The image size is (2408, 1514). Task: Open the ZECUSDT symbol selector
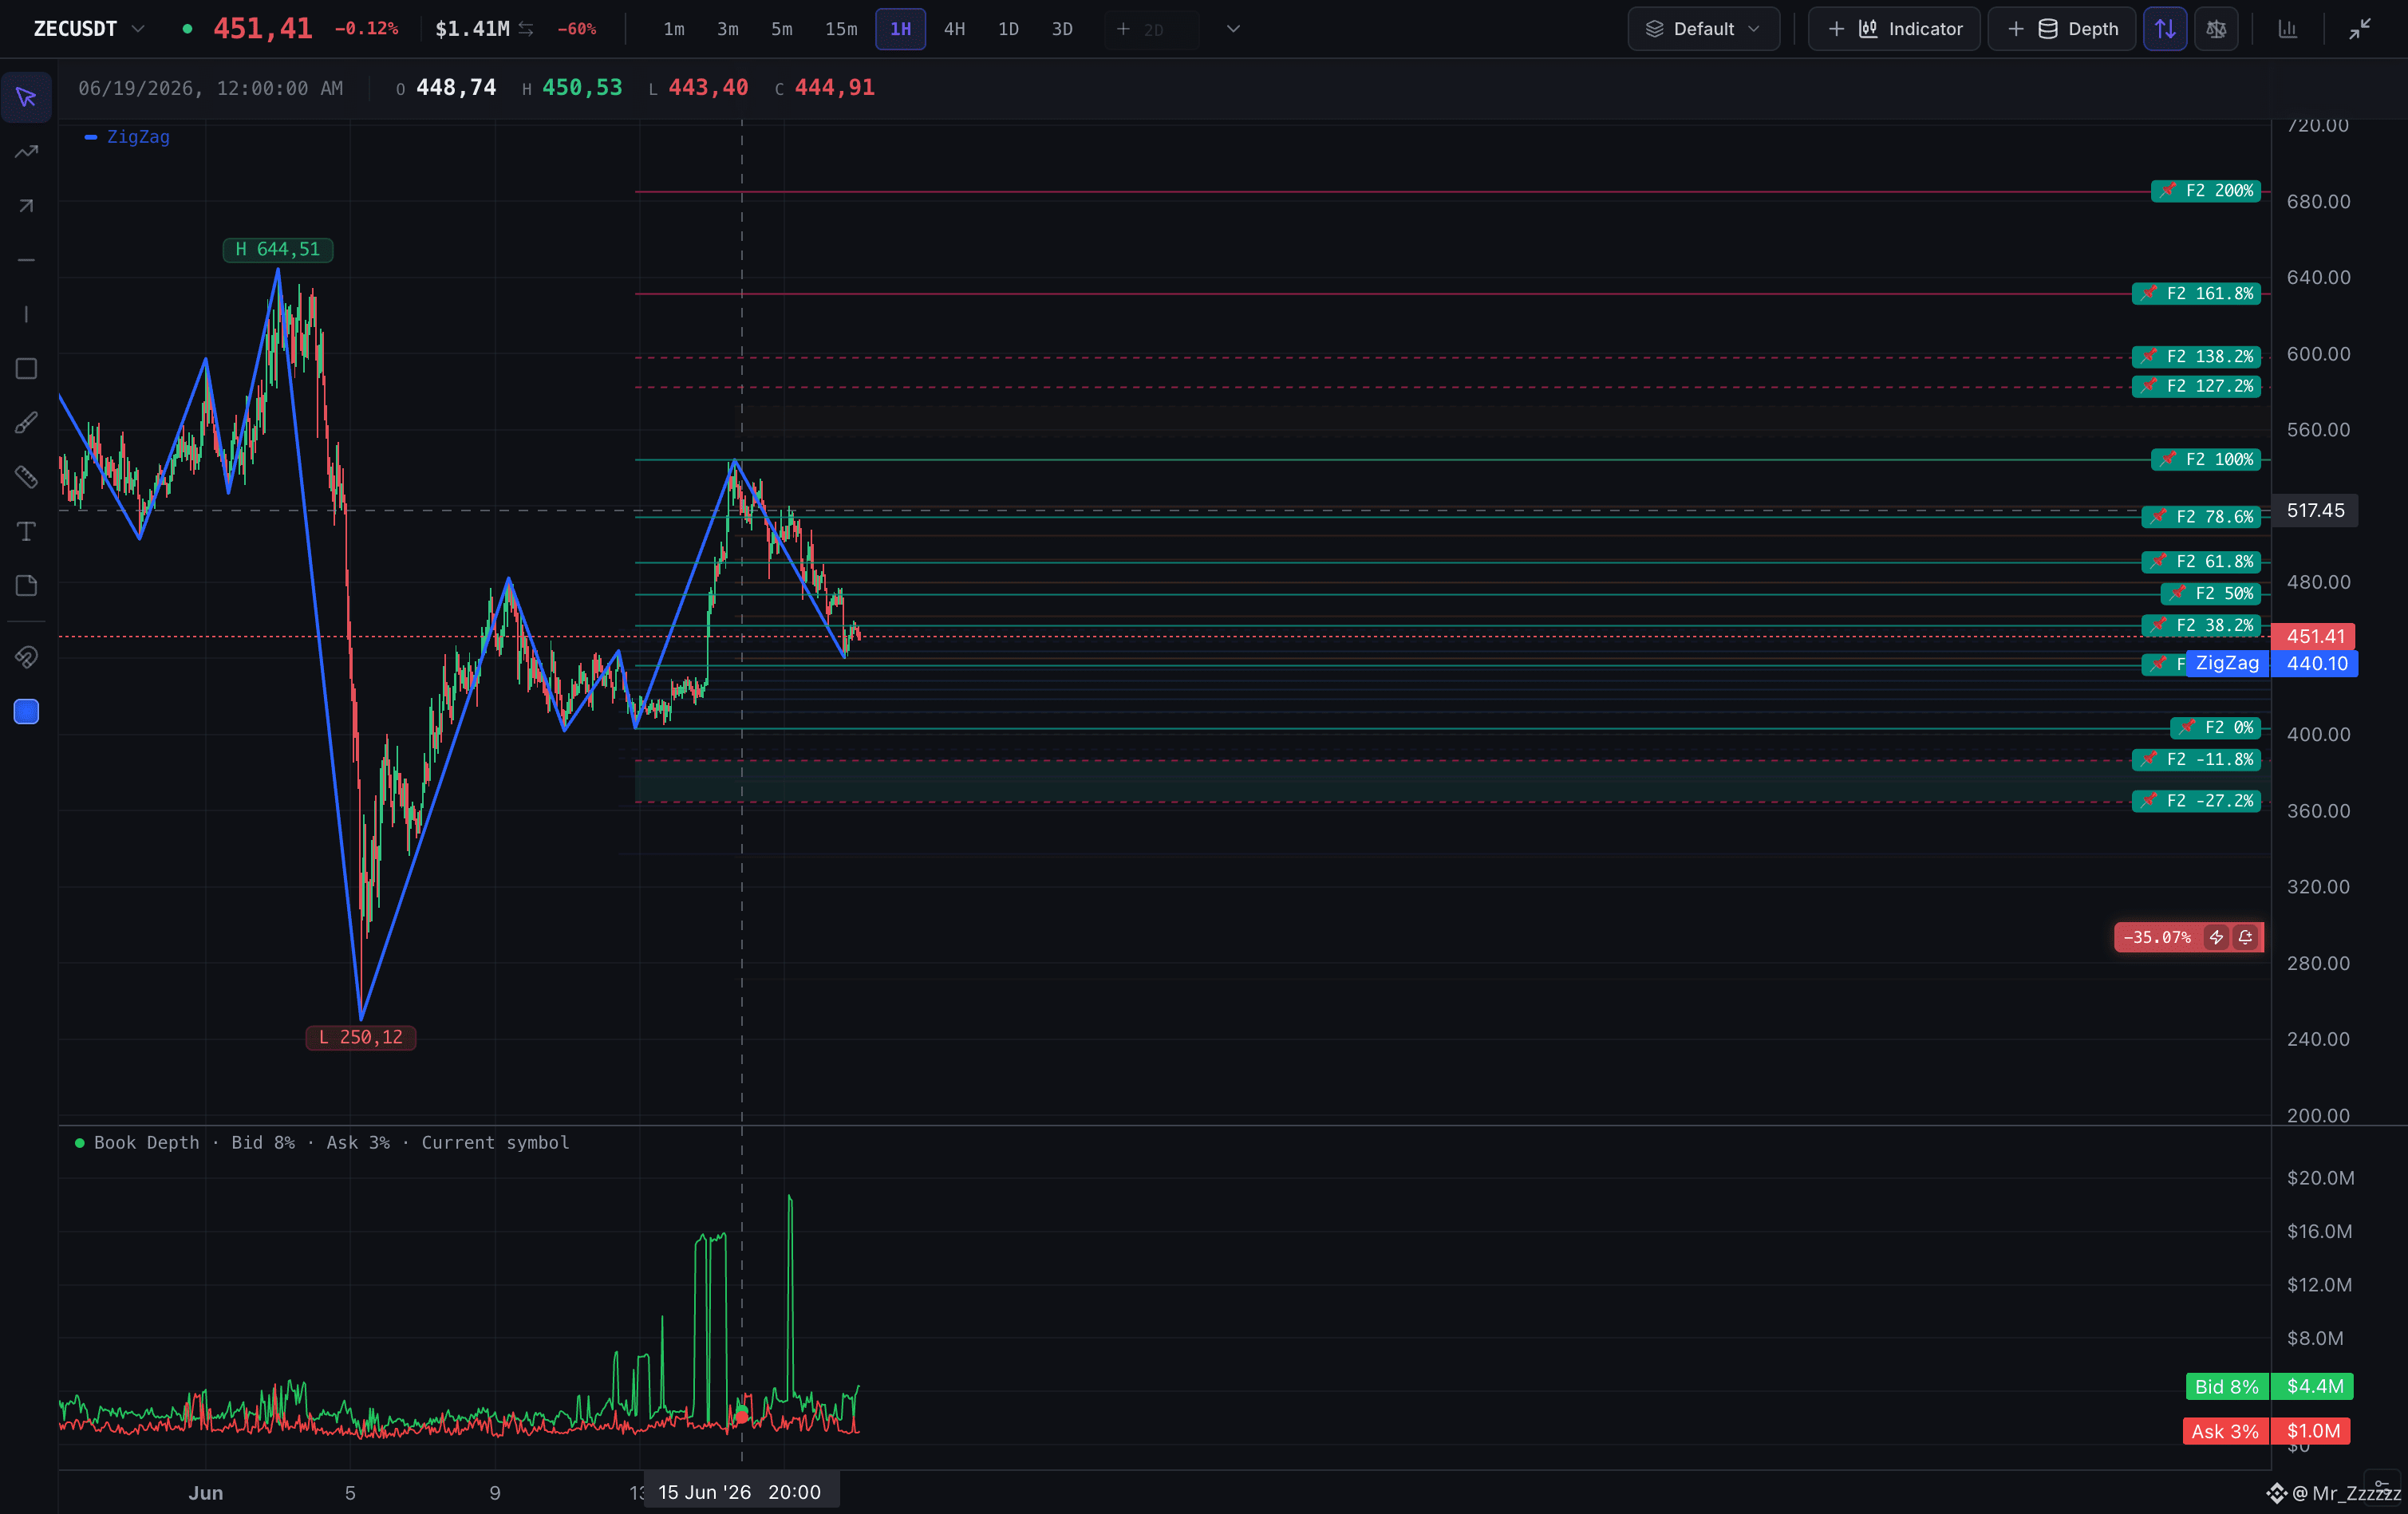pos(90,29)
